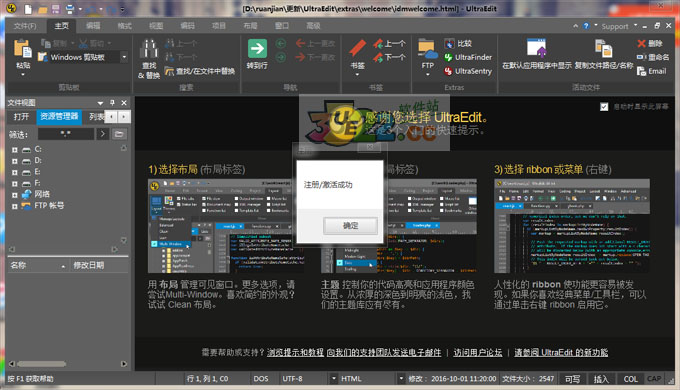Image resolution: width=680 pixels, height=390 pixels.
Task: Launch UltraFinder from Extras group
Action: 468,57
